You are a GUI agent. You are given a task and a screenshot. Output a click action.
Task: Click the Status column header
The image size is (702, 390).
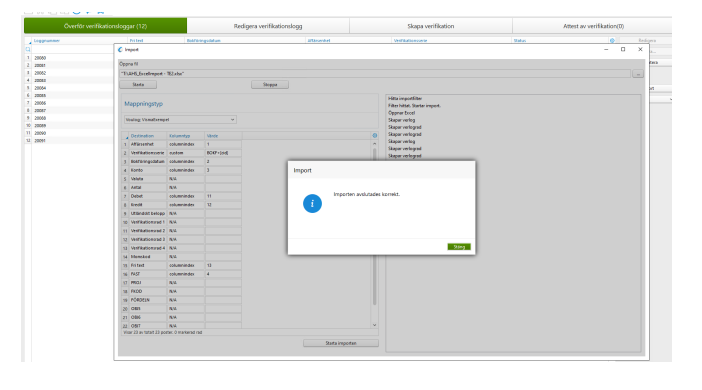tap(520, 40)
